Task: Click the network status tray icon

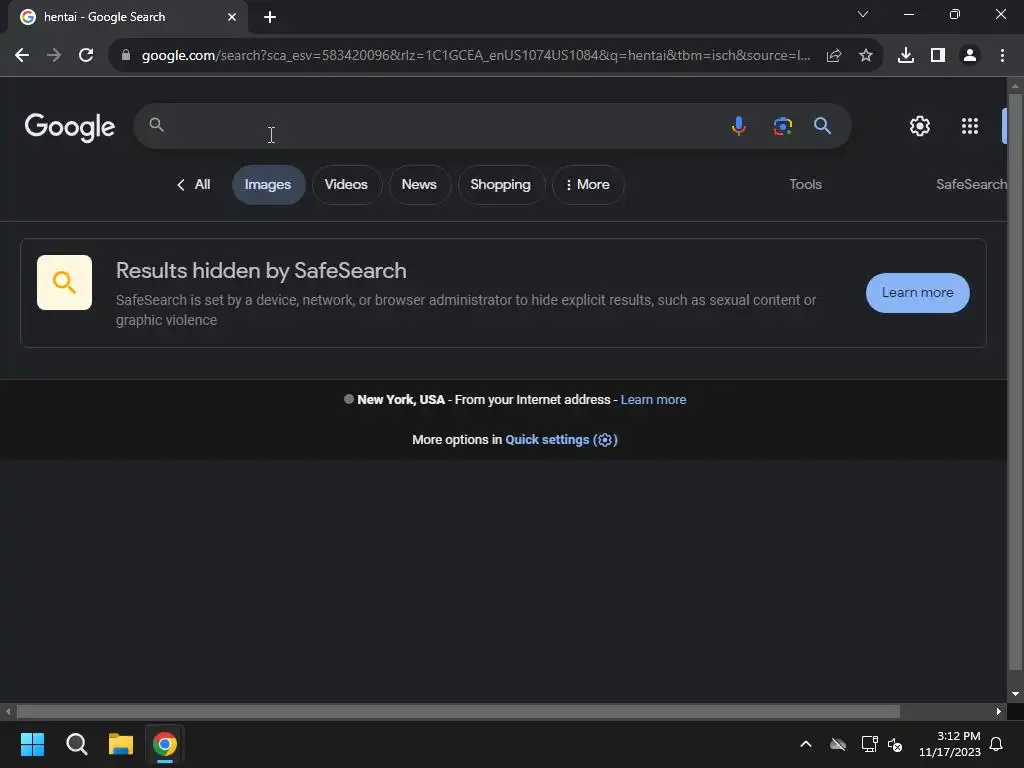Action: tap(869, 744)
